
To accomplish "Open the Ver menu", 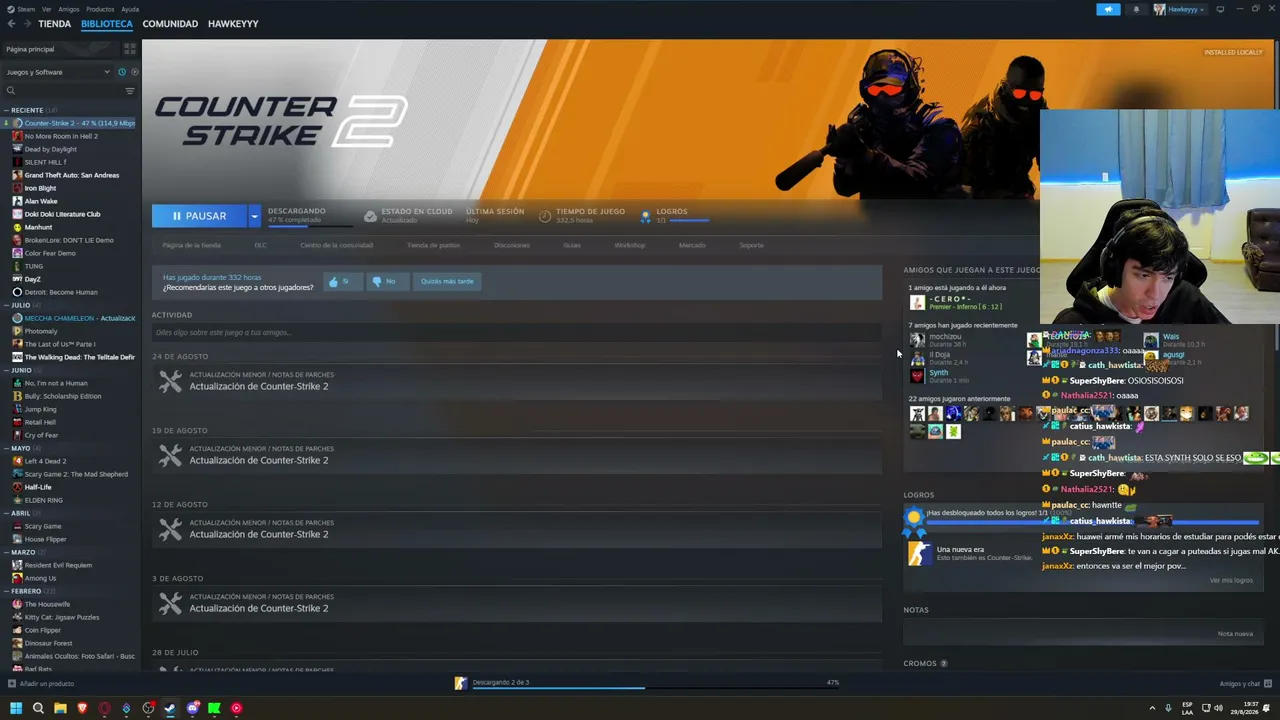I will 47,9.
